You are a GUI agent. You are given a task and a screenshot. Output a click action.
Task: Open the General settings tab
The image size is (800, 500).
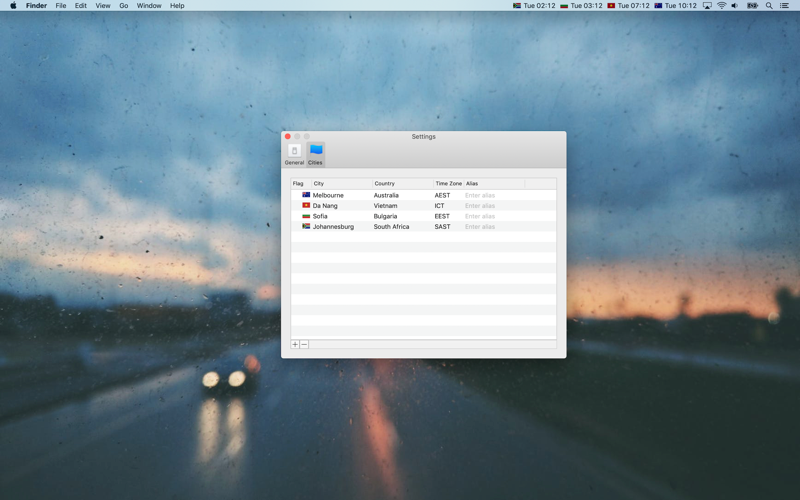tap(294, 155)
